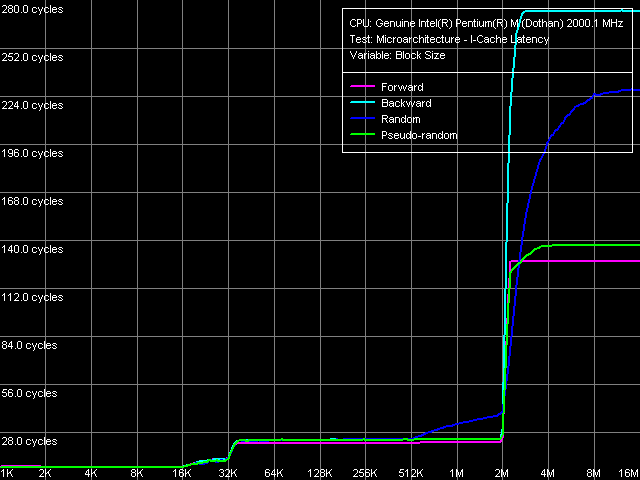
Task: Select the Pseudo-random legend label
Action: coord(419,135)
